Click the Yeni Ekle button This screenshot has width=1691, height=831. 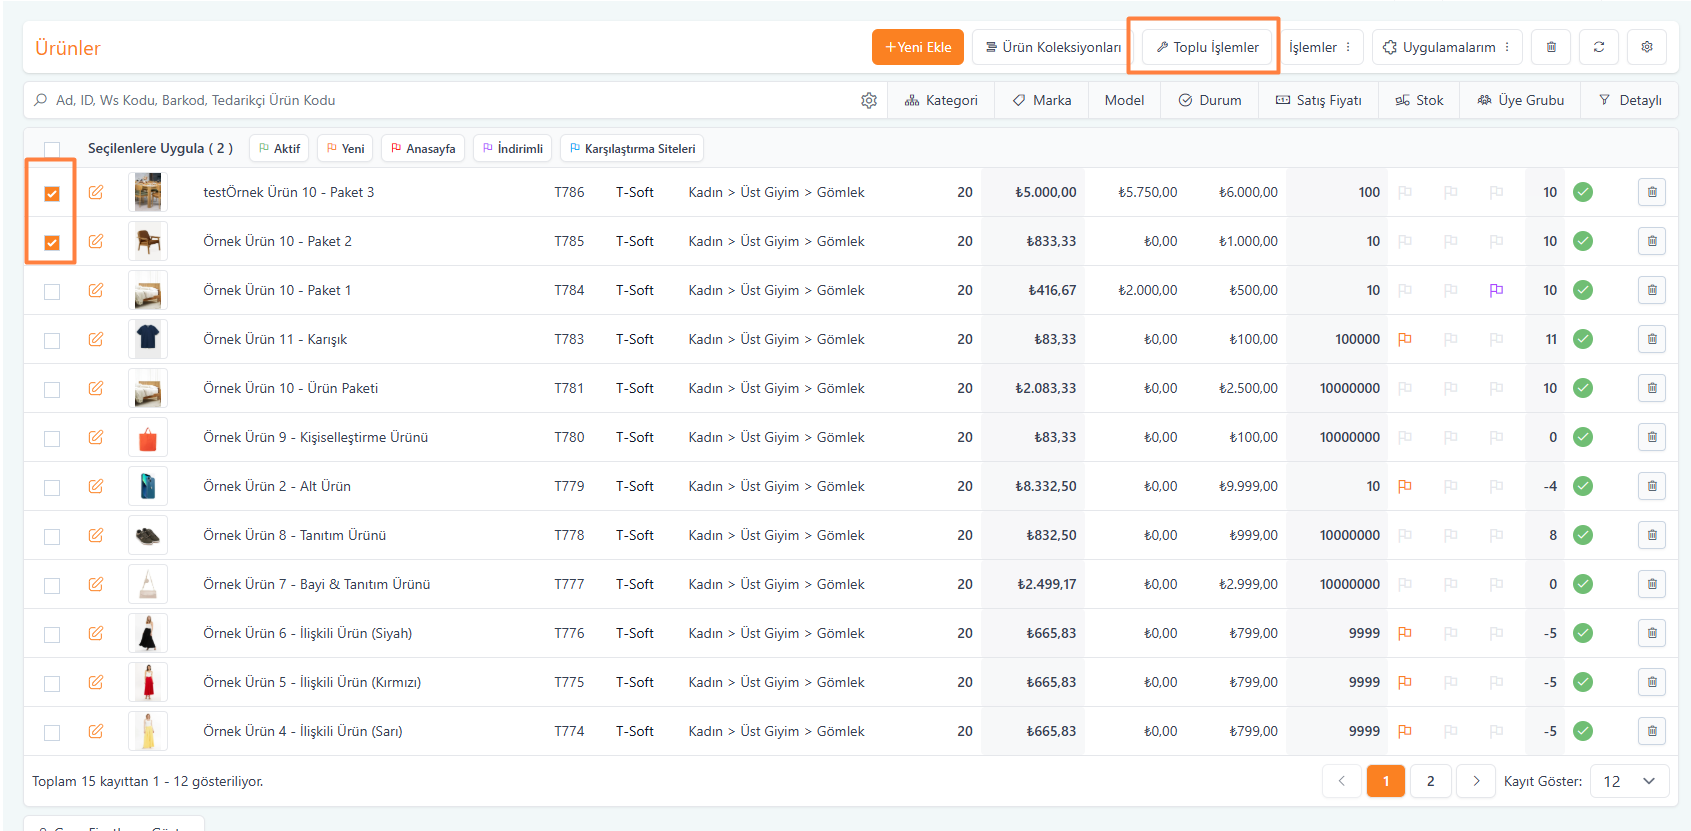coord(918,47)
